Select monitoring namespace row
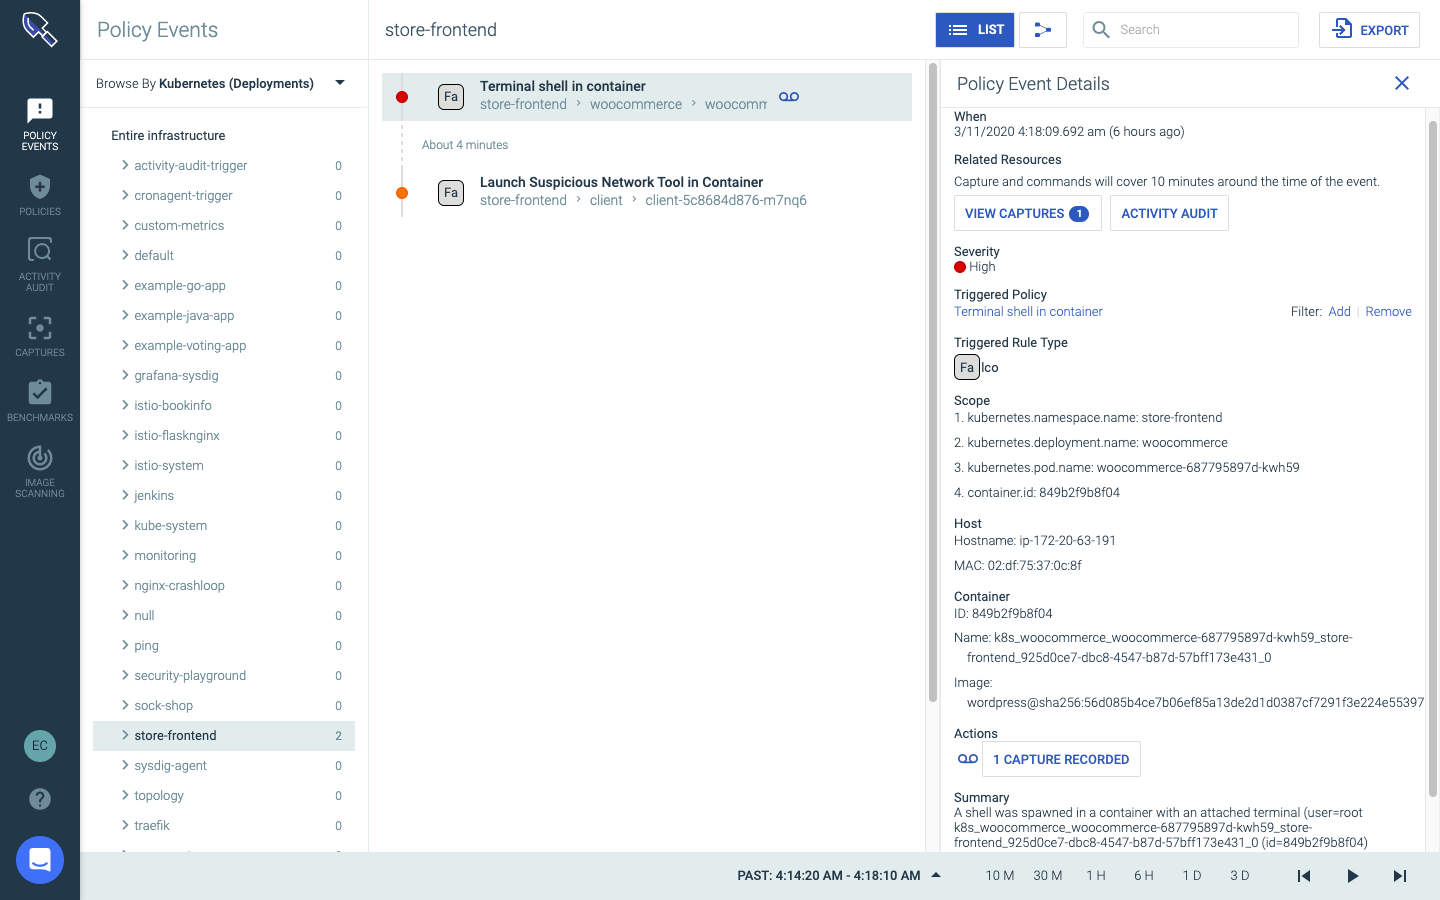The height and width of the screenshot is (900, 1440). tap(224, 555)
